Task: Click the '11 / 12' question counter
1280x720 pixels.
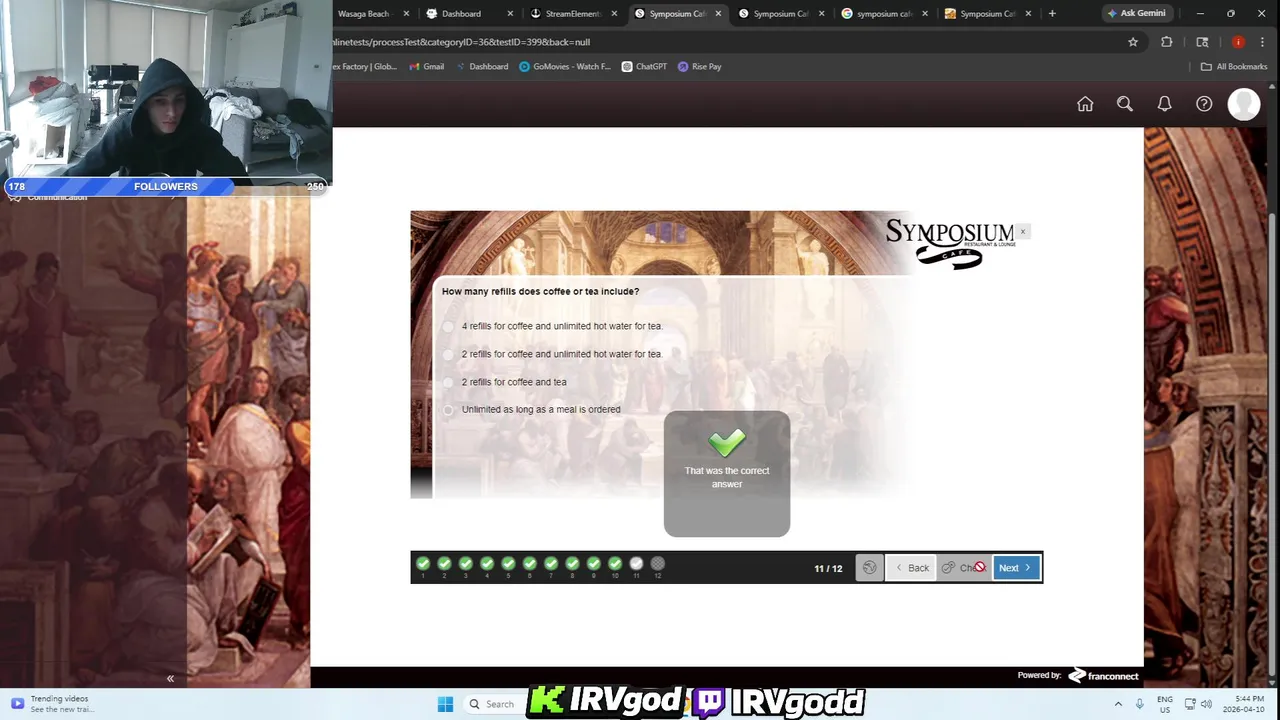Action: [x=828, y=569]
